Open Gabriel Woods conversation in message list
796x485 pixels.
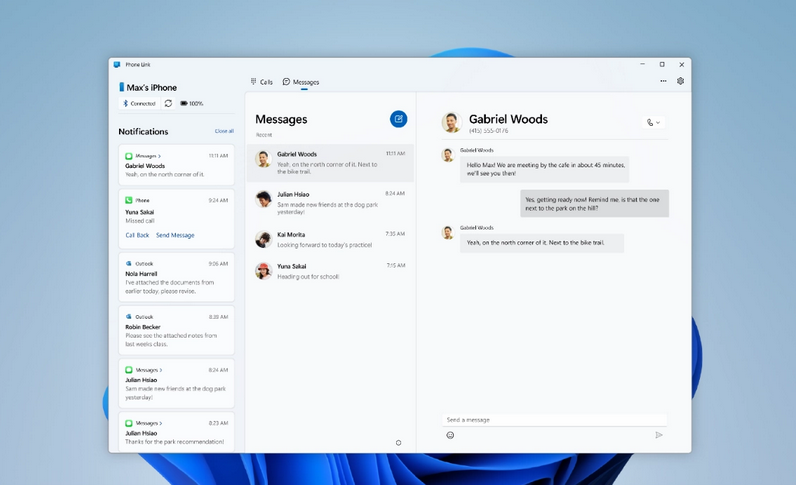(330, 163)
